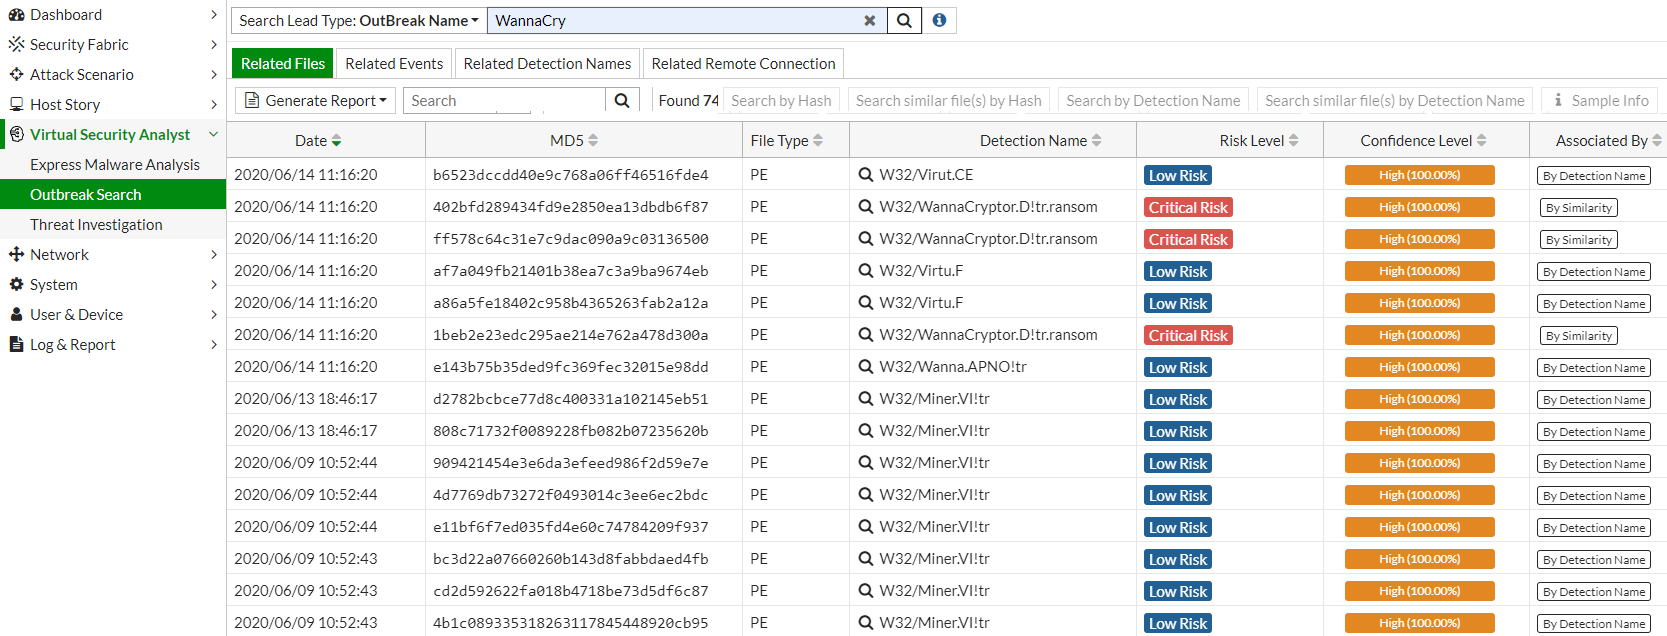The width and height of the screenshot is (1667, 636).
Task: Expand System menu chevron
Action: coord(214,285)
